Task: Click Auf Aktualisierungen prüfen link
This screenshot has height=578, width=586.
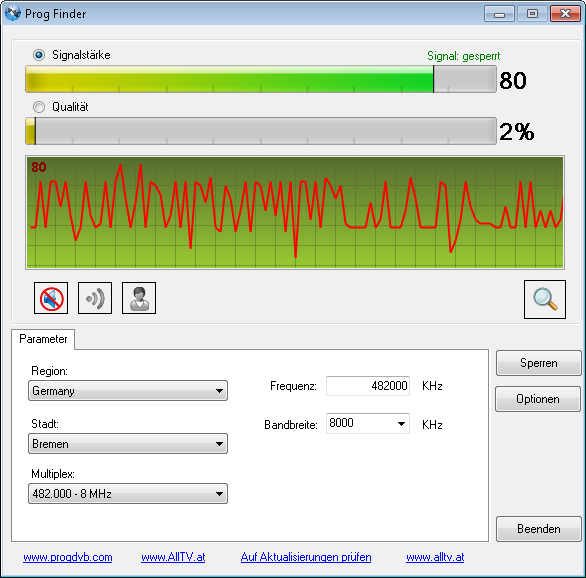Action: (x=306, y=557)
